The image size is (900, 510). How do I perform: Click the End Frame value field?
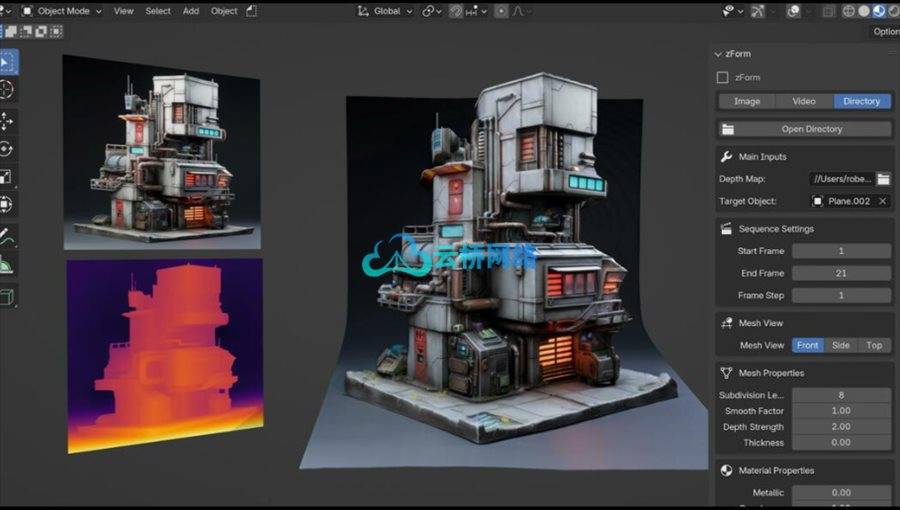tap(841, 273)
